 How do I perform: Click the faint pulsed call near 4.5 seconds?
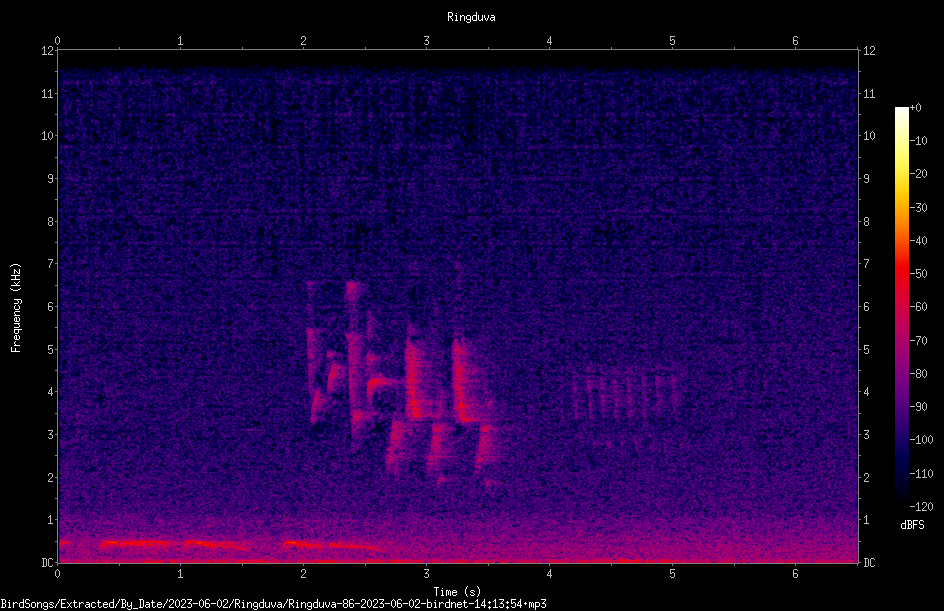(624, 397)
